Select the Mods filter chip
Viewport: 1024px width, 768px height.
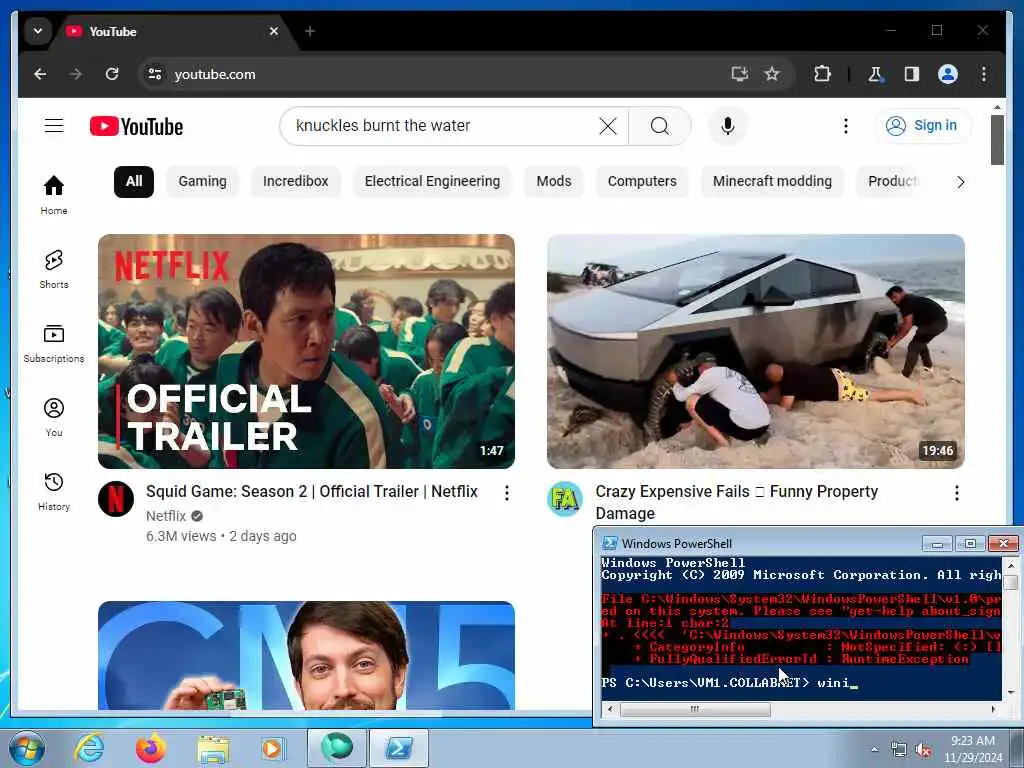tap(554, 182)
